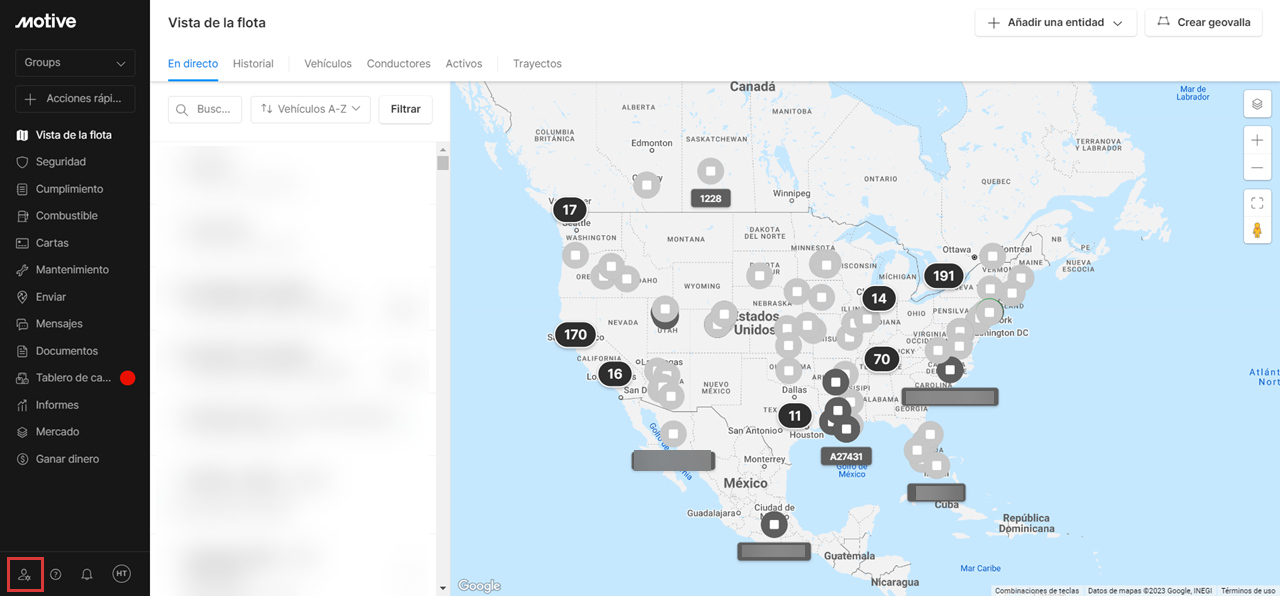Switch to the En directo tab
The width and height of the screenshot is (1280, 596).
point(193,64)
